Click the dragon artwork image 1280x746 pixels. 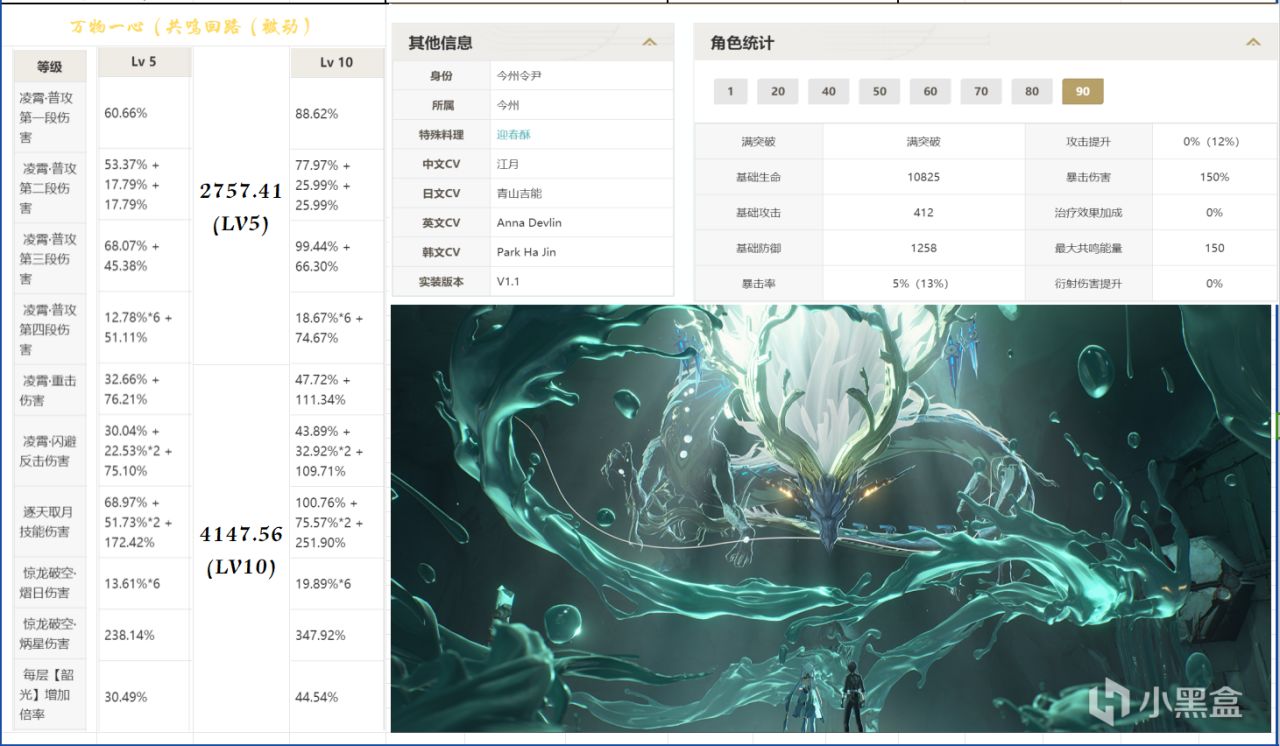pos(831,518)
